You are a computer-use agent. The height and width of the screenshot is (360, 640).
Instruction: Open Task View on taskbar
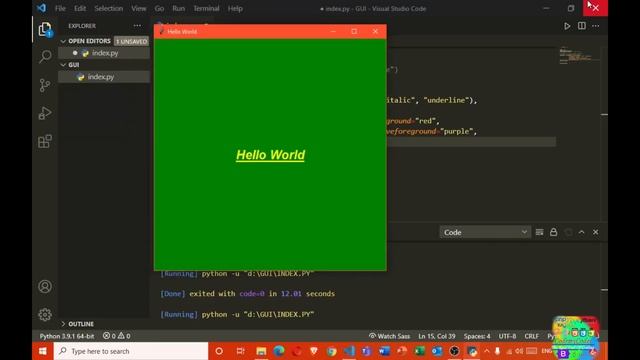tap(240, 351)
